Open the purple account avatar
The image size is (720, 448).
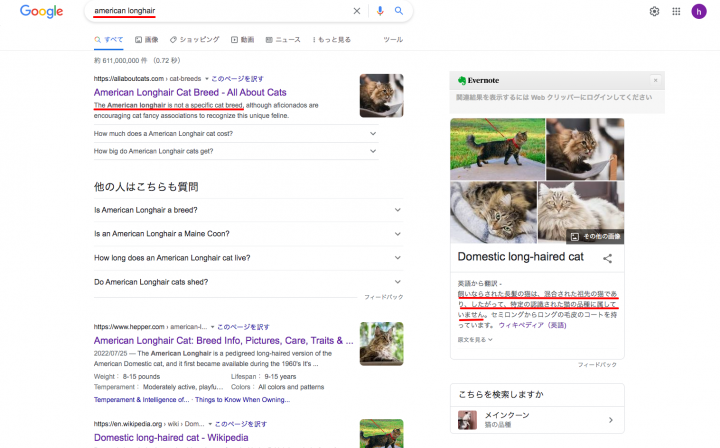point(699,11)
